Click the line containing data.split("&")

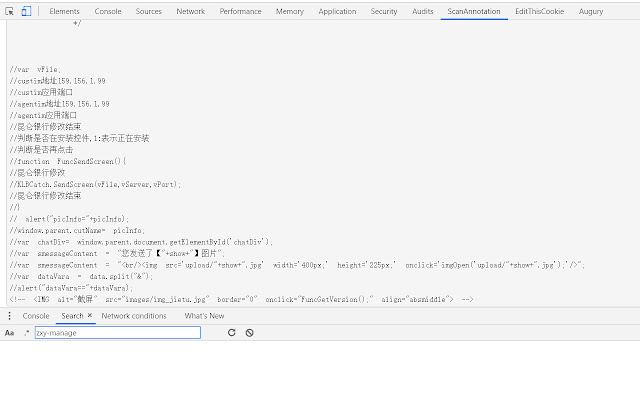pyautogui.click(x=81, y=276)
